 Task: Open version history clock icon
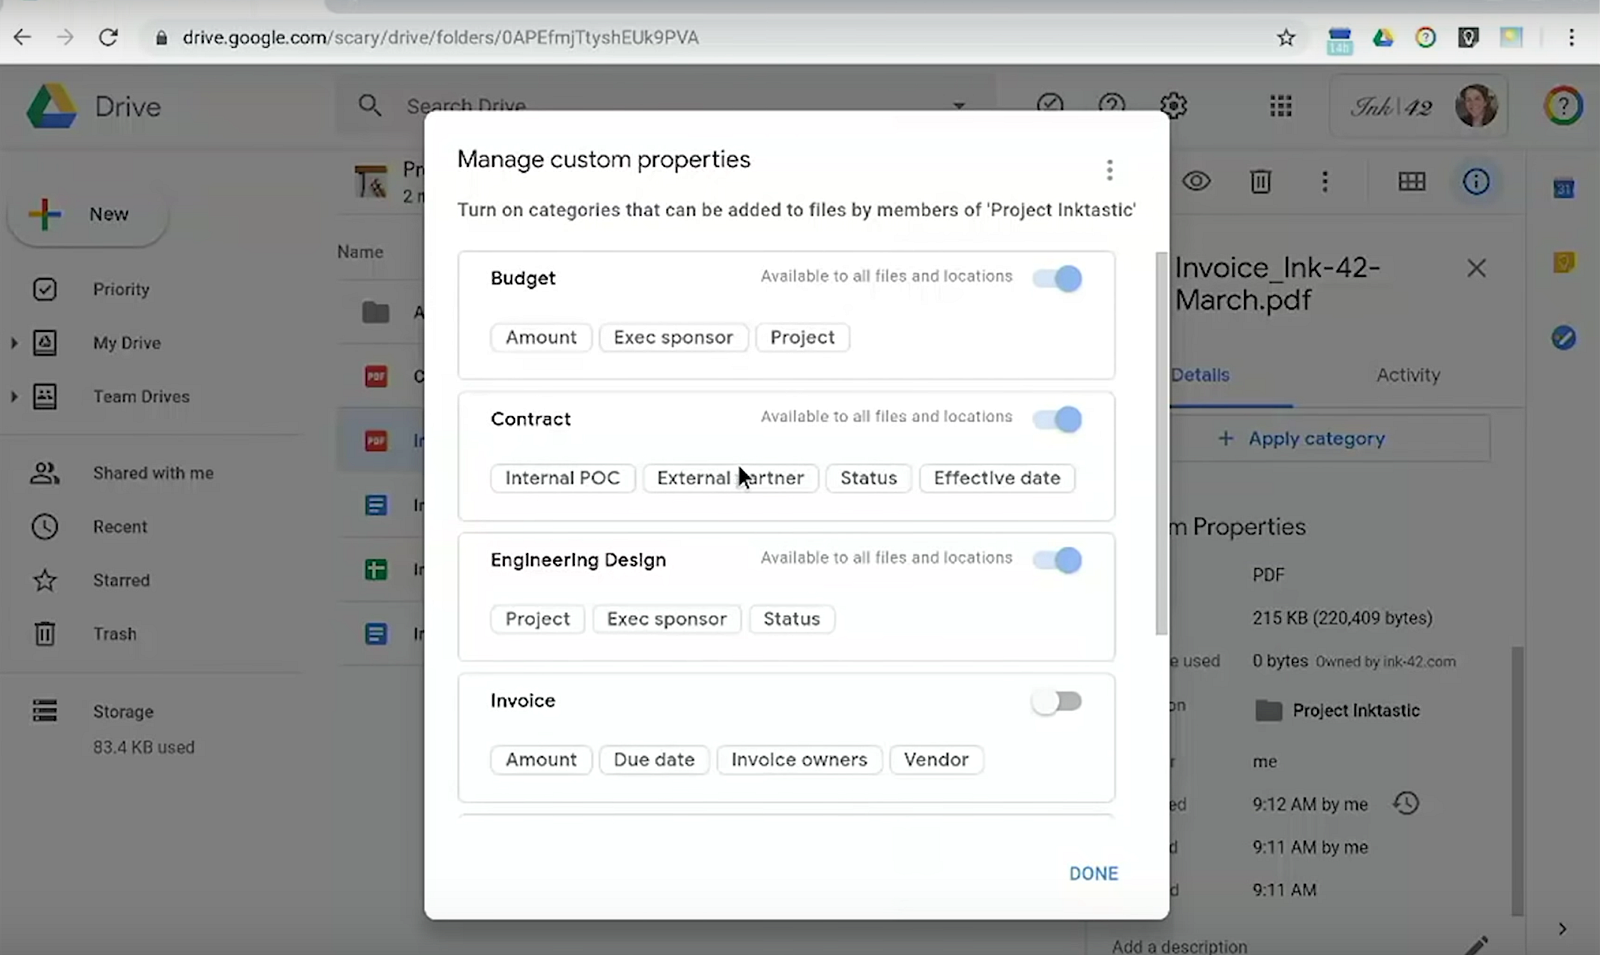[x=1406, y=803]
